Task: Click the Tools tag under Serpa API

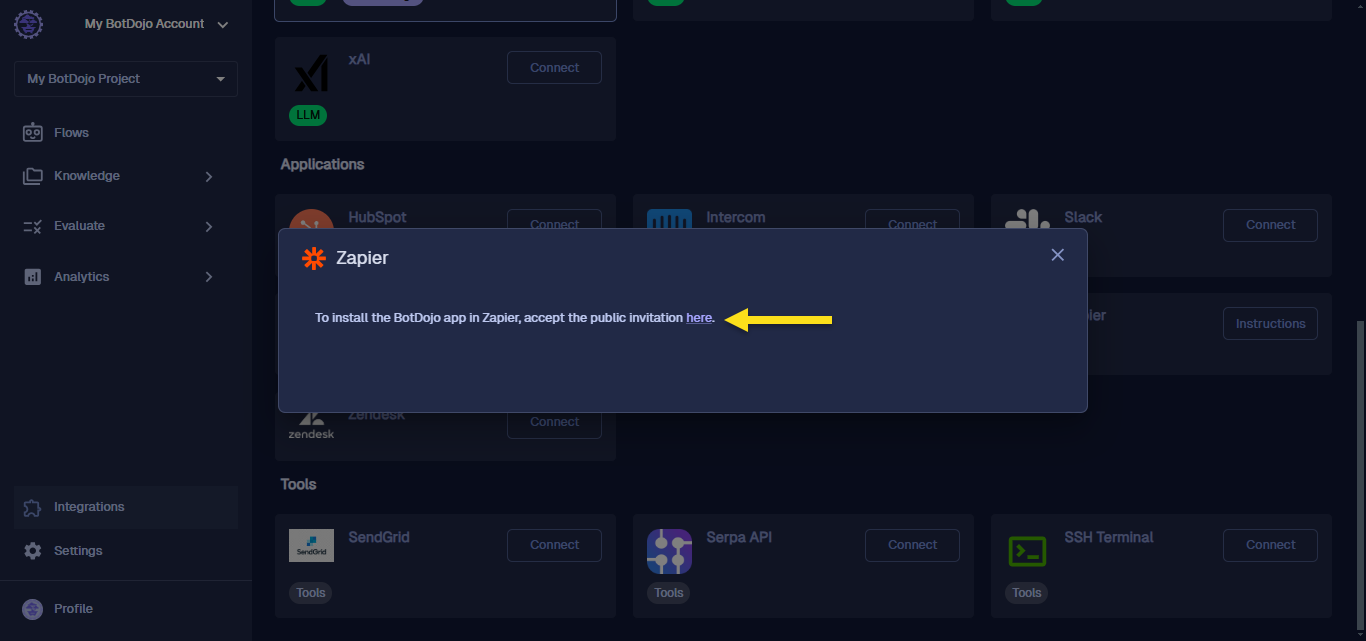Action: click(x=668, y=593)
